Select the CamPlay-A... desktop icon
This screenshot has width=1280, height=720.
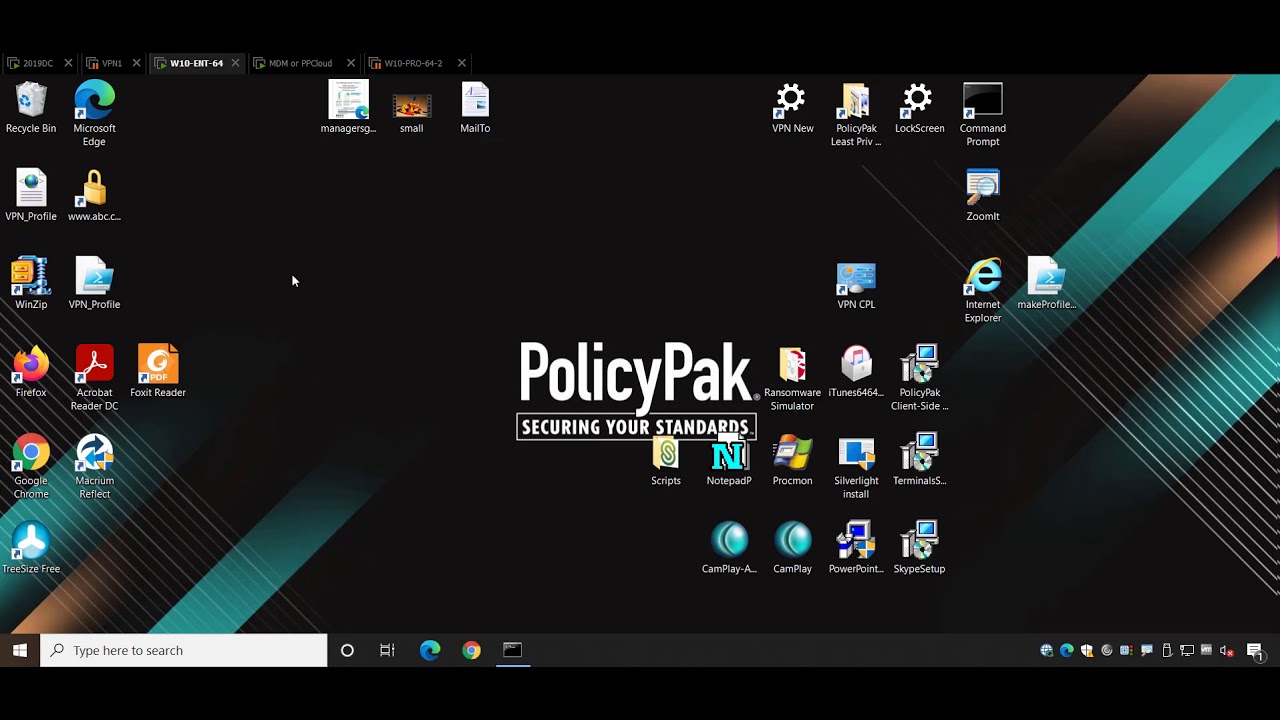(729, 548)
